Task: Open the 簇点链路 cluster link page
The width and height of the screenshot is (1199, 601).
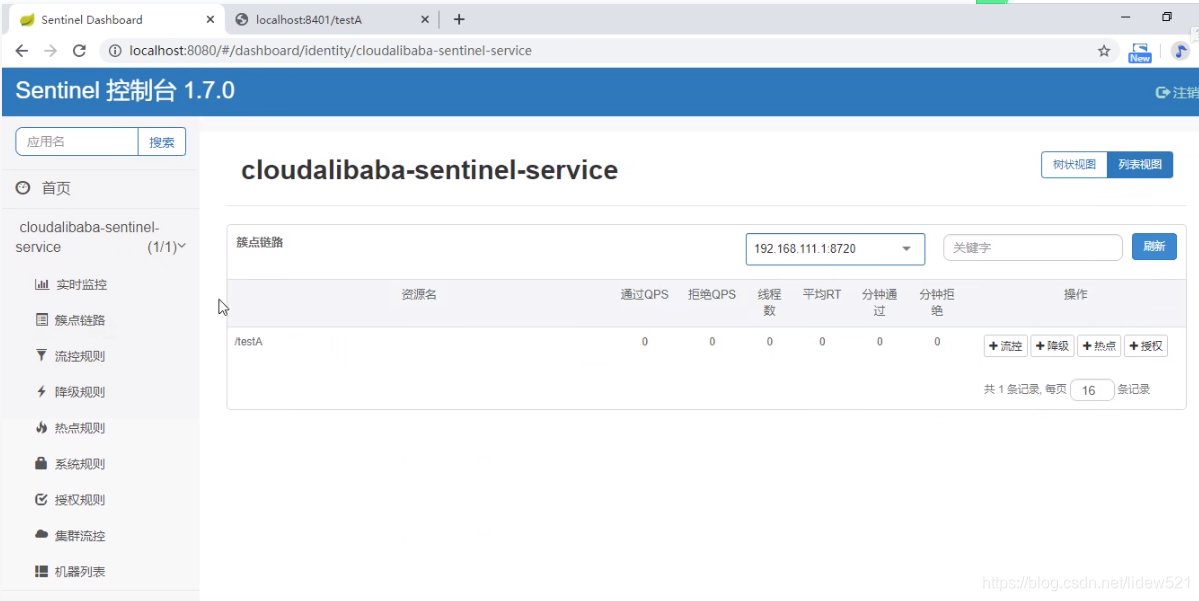Action: coord(70,320)
